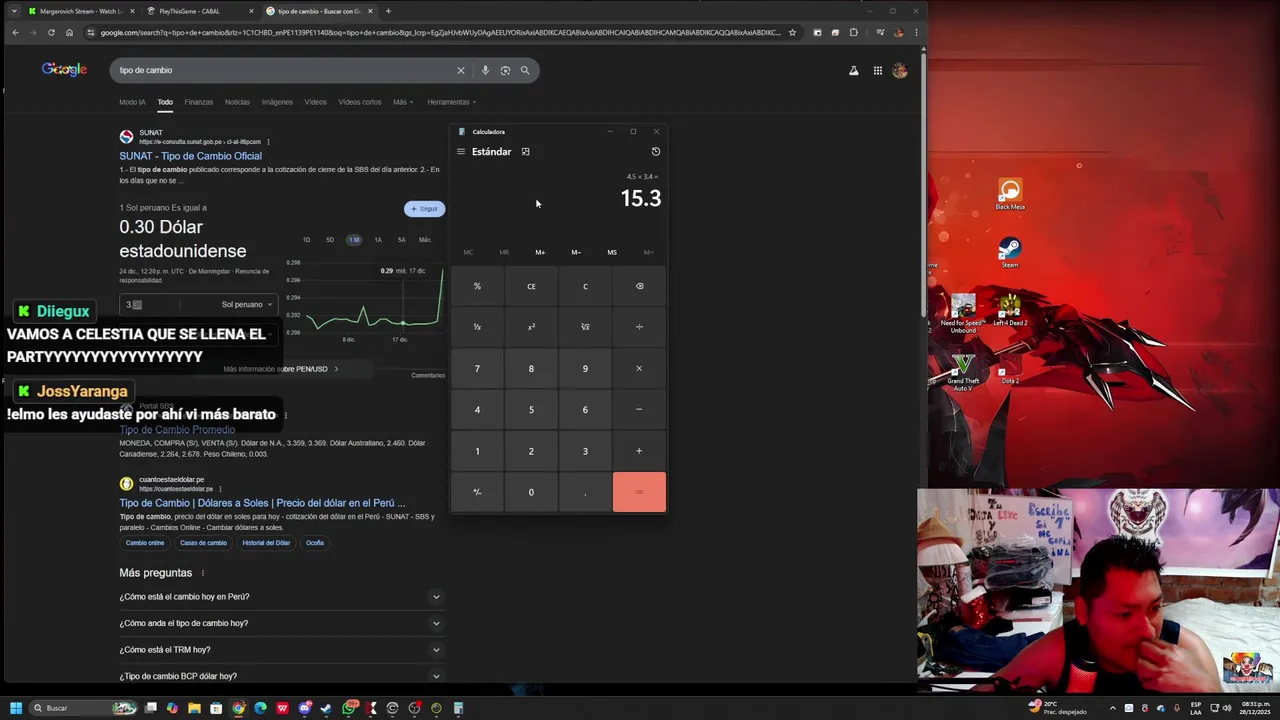Open the Google Search Labs flask icon
This screenshot has width=1280, height=720.
coord(854,70)
